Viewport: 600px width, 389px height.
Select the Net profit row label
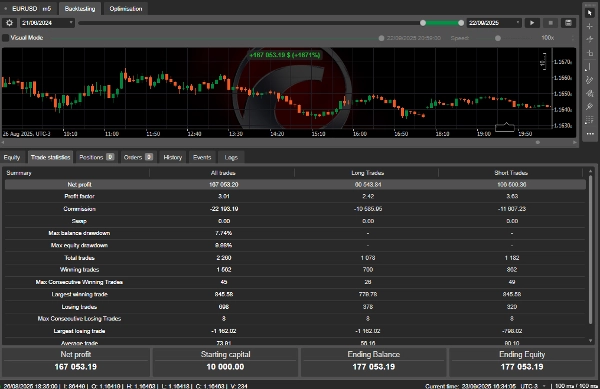[79, 184]
